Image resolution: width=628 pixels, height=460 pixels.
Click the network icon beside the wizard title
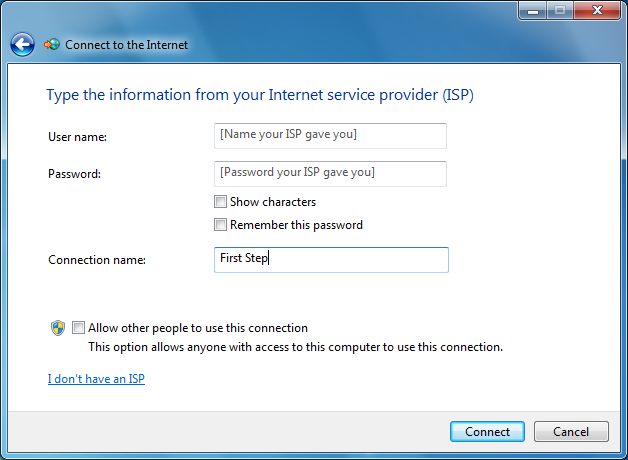[x=52, y=45]
